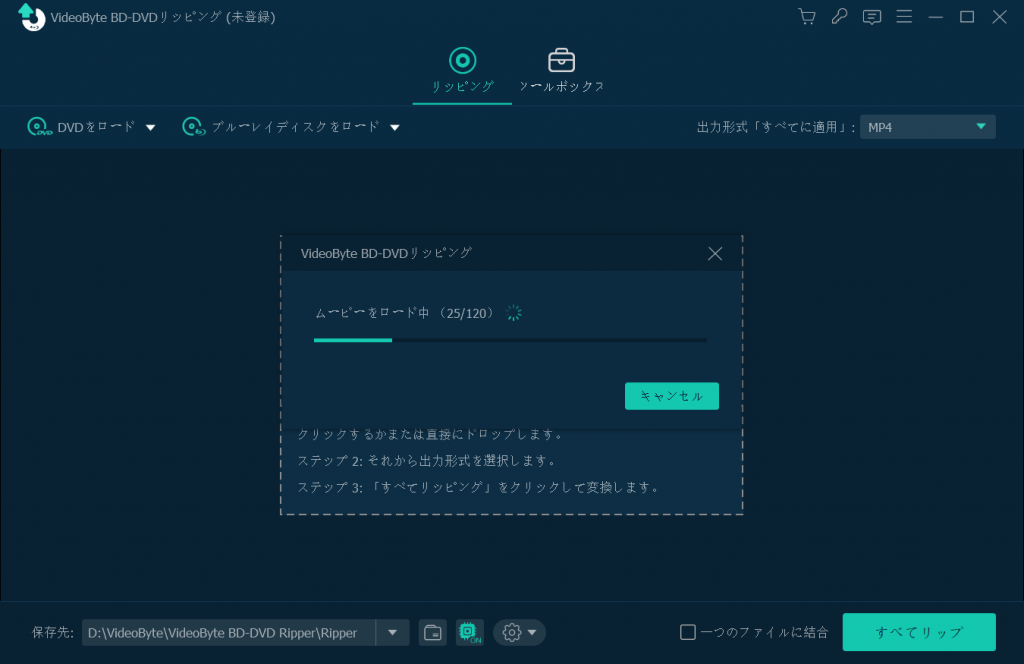Screen dimensions: 1024x664
Task: Open the hamburger menu in title bar
Action: pos(904,17)
